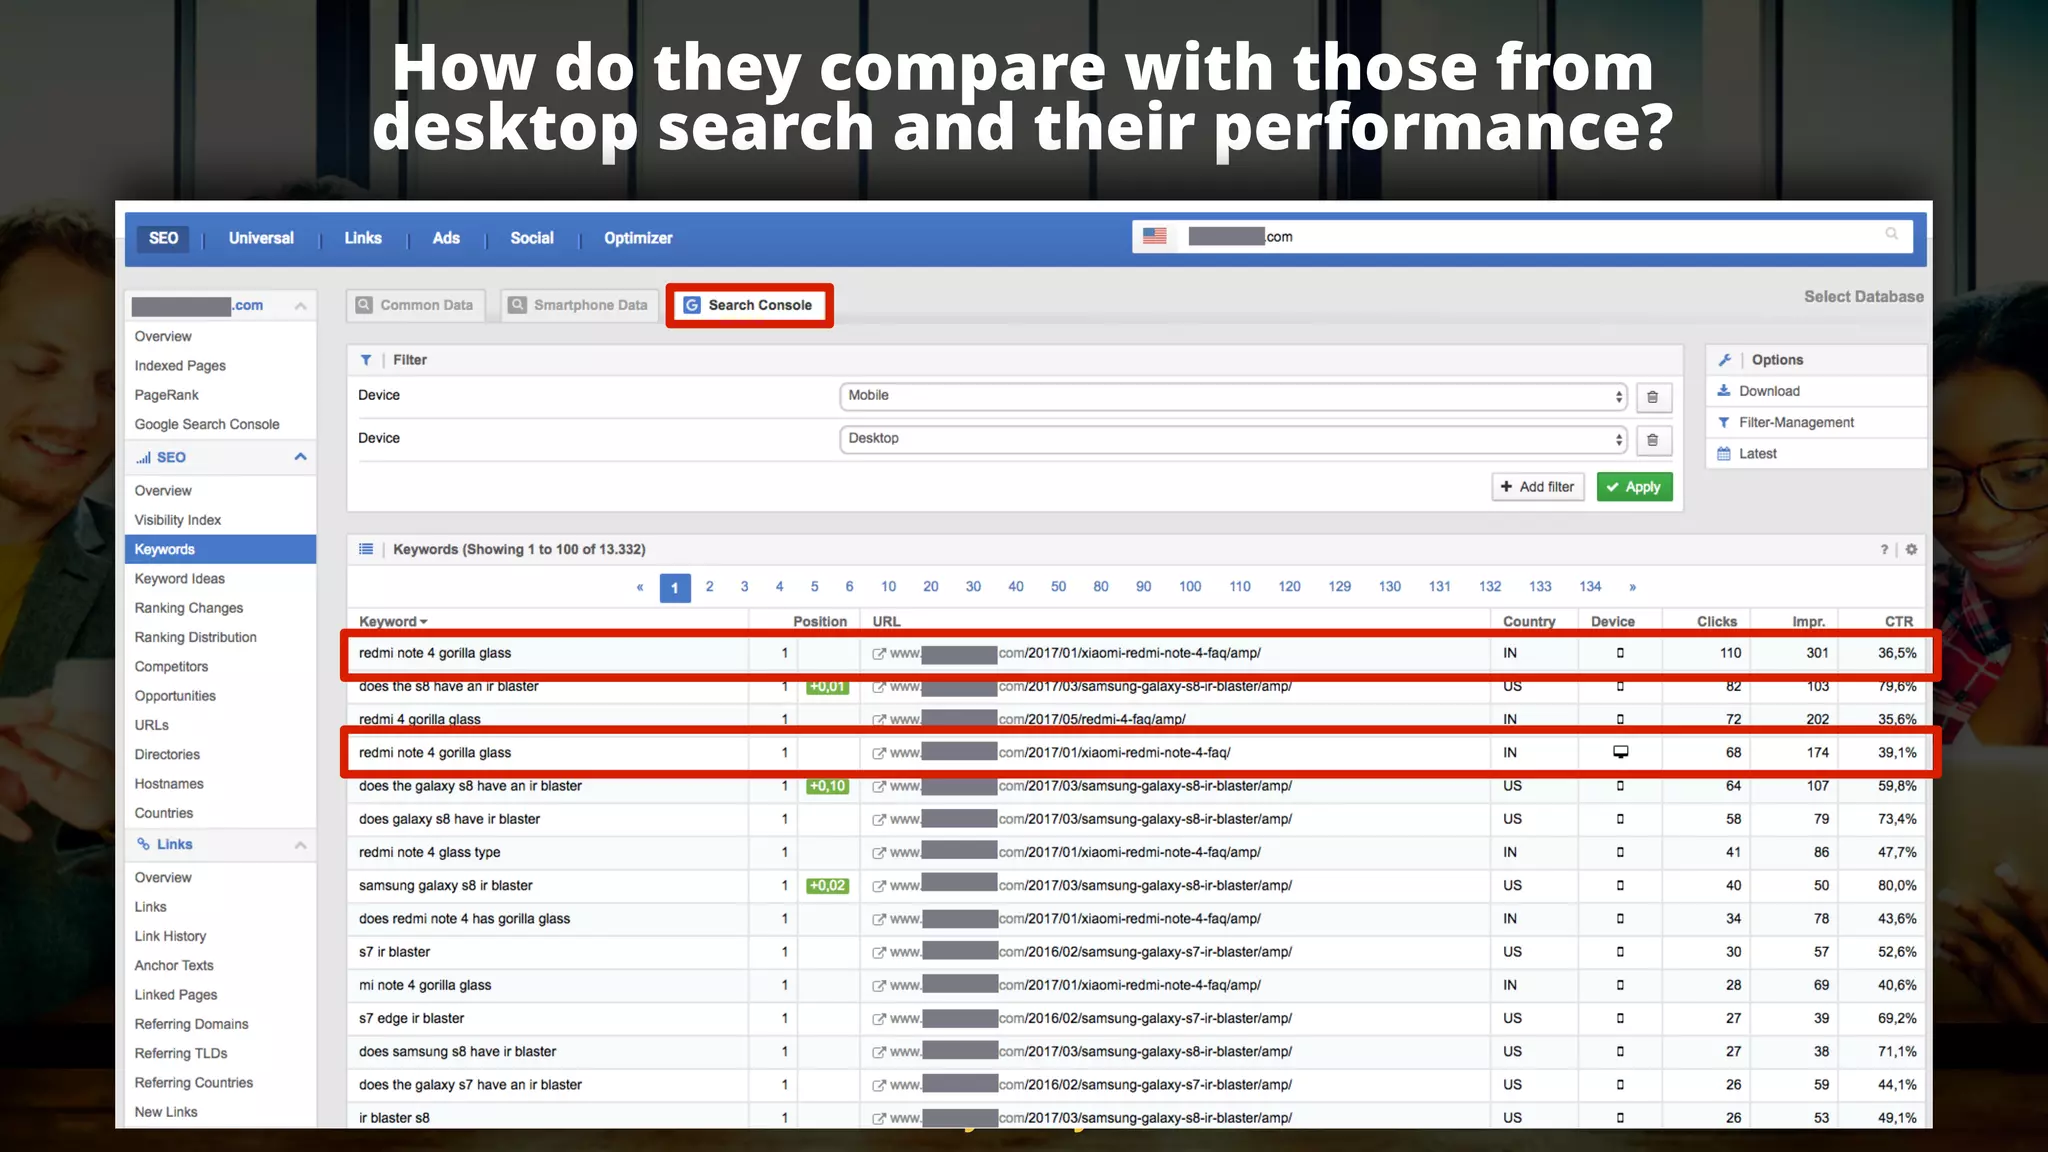Open external link for xiaomi-redmi-note-4-faq/amp/ first row
Image resolution: width=2048 pixels, height=1152 pixels.
(879, 654)
